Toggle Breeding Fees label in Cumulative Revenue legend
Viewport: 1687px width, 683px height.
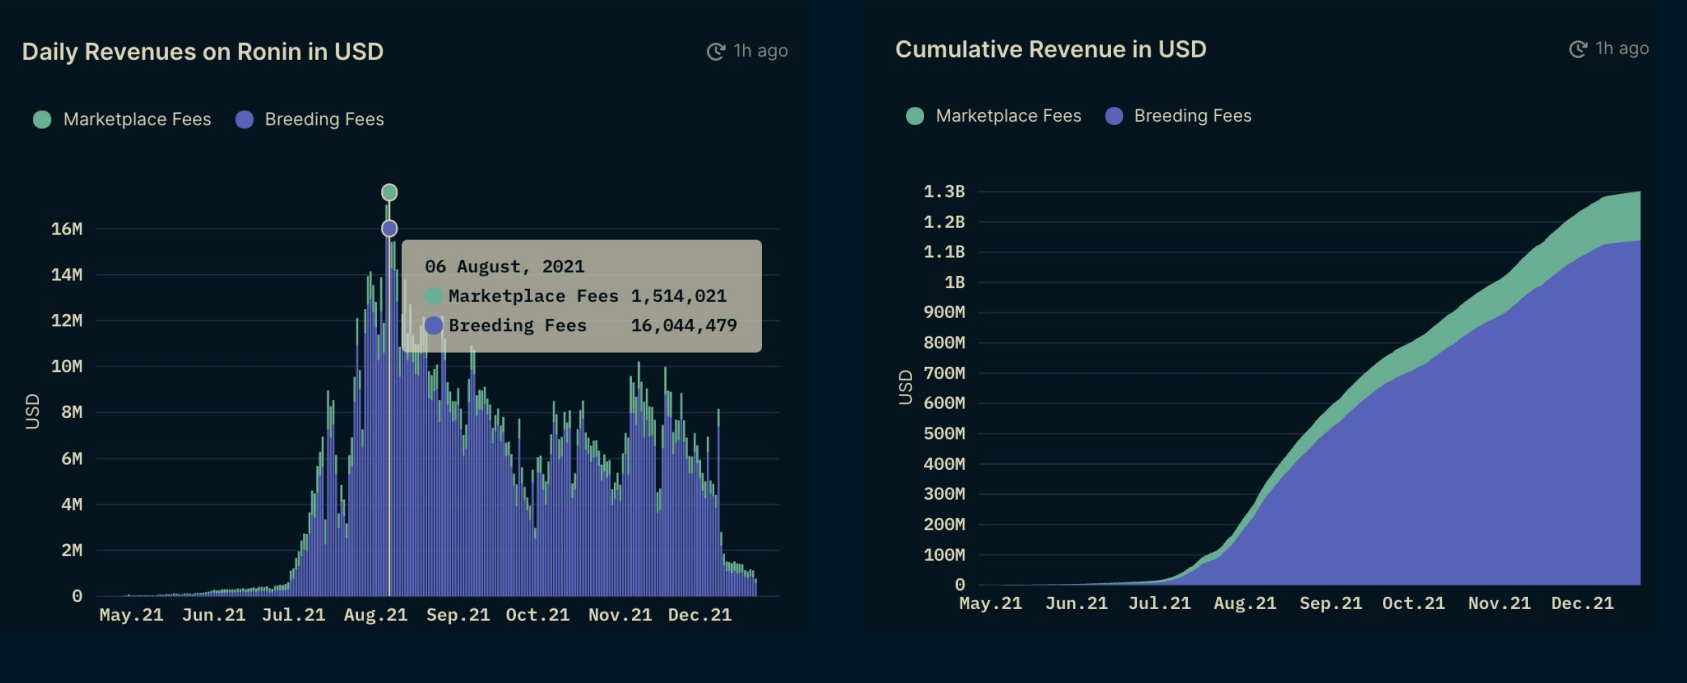tap(1192, 116)
